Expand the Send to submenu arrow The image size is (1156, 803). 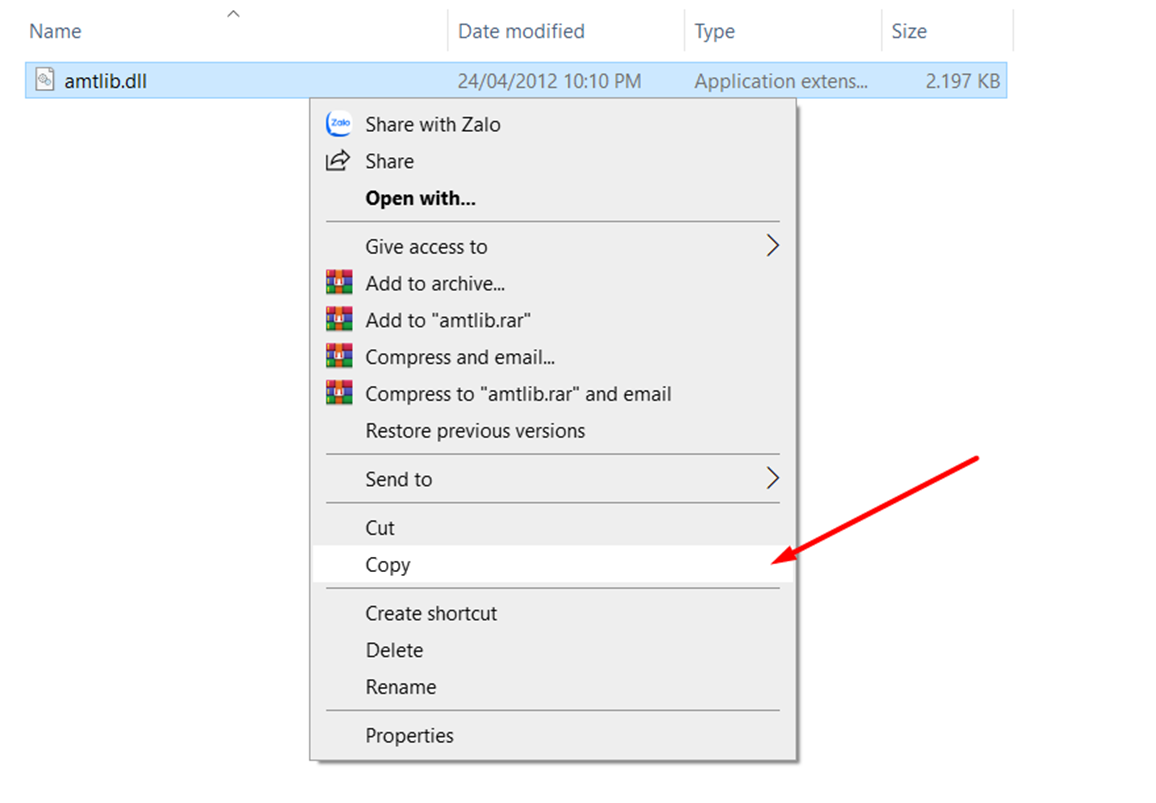click(x=772, y=479)
